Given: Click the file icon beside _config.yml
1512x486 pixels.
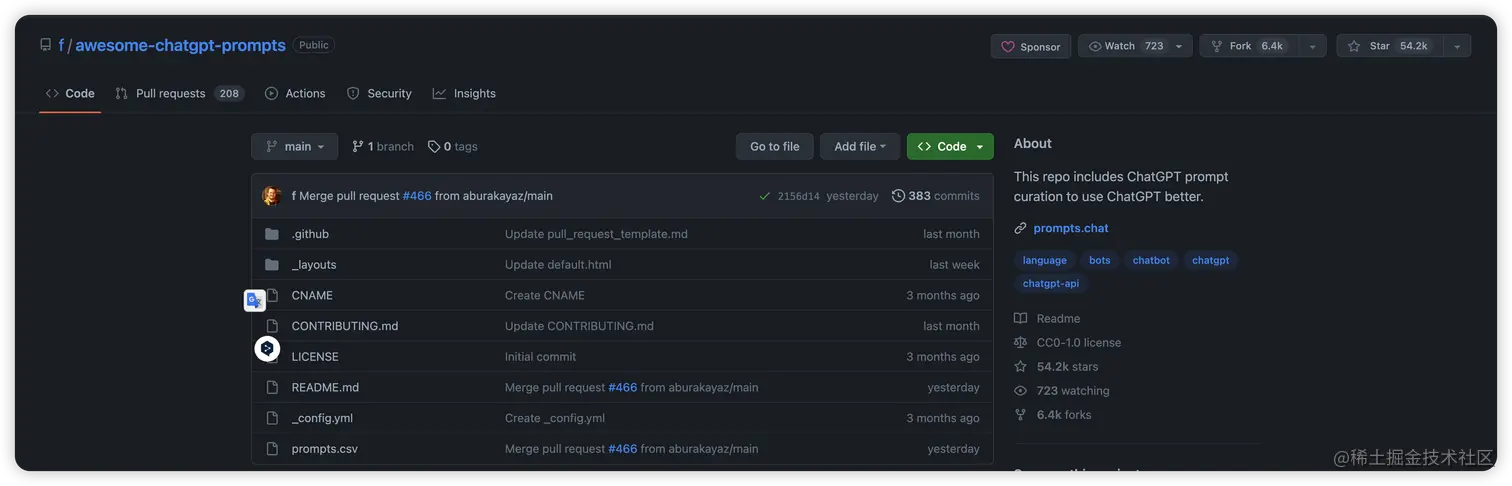Looking at the screenshot, I should 272,418.
